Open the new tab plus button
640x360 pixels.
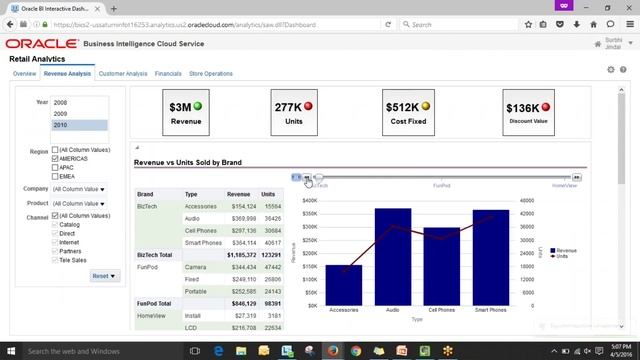click(114, 9)
